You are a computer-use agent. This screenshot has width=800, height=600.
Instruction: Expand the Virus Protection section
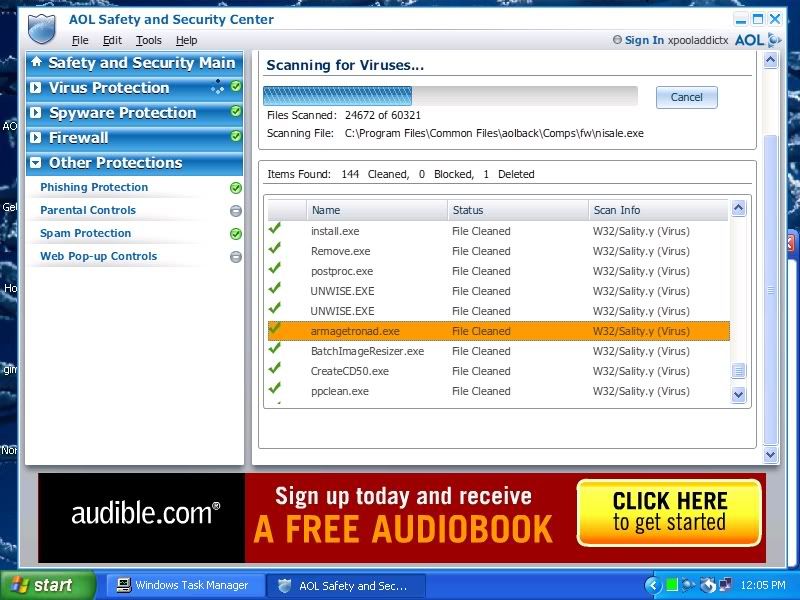click(36, 88)
